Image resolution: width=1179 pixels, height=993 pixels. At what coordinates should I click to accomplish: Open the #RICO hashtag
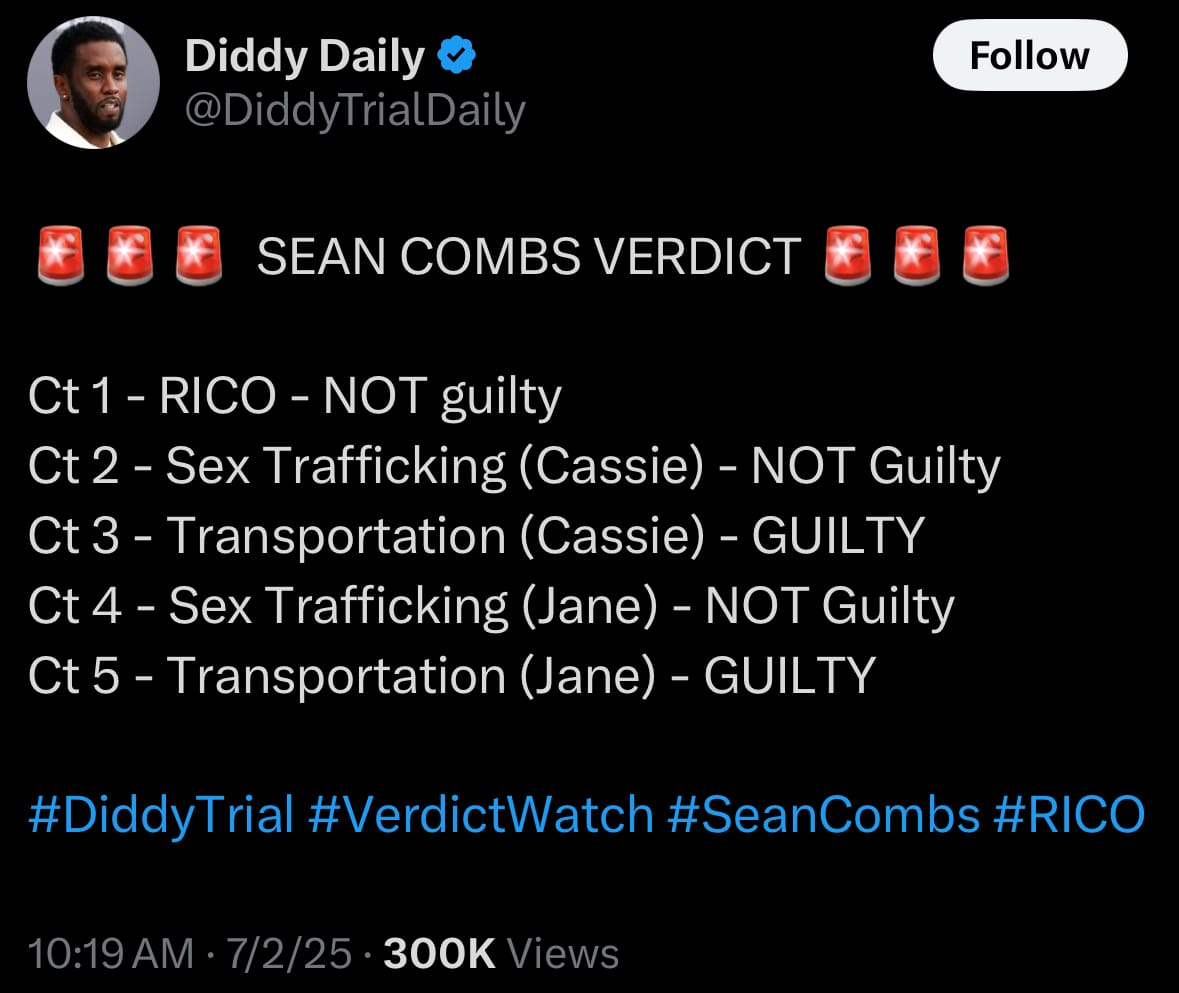click(x=1068, y=815)
